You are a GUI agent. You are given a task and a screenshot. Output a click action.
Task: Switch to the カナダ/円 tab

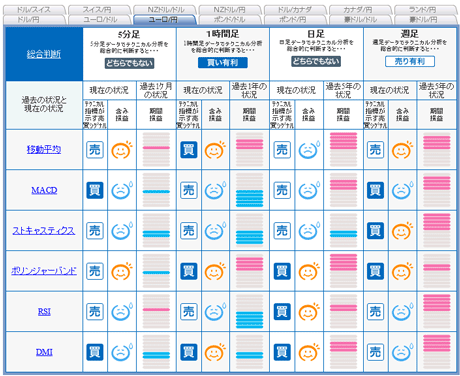click(x=360, y=10)
